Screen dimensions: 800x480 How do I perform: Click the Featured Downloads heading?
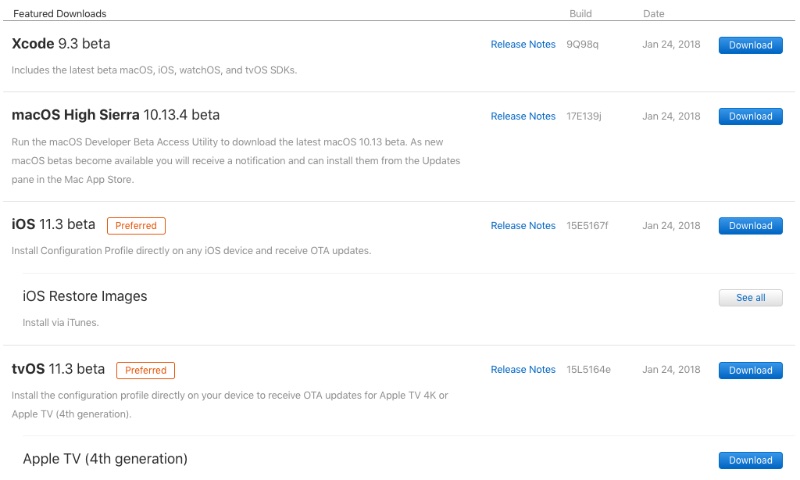pos(60,14)
